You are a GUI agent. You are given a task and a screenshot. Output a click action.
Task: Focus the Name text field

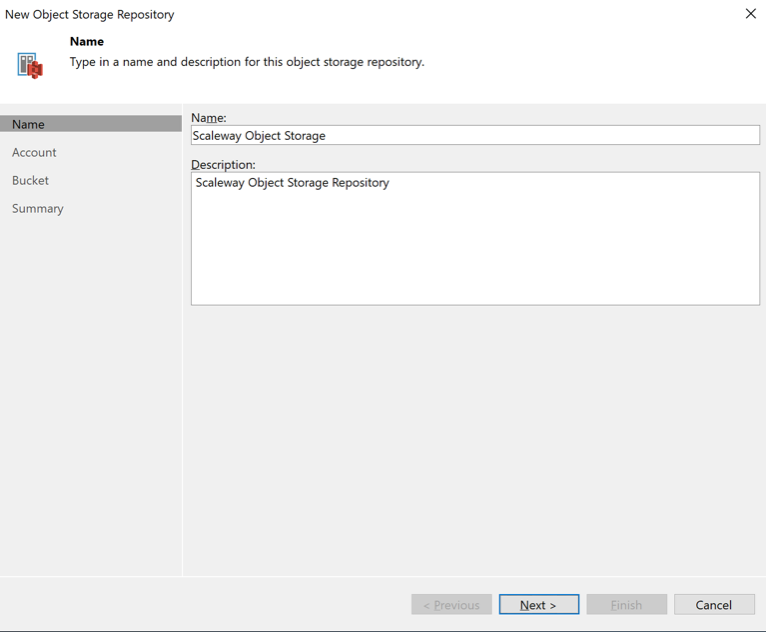(475, 135)
